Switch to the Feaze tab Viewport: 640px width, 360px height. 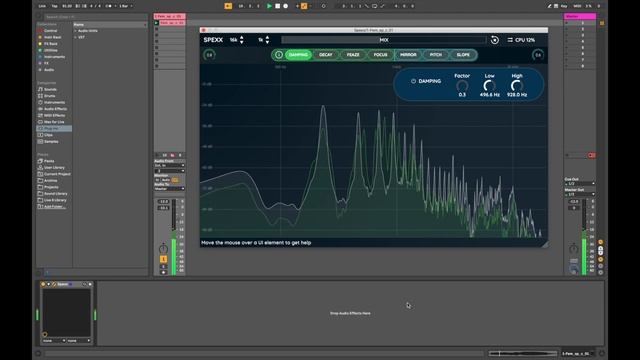353,55
